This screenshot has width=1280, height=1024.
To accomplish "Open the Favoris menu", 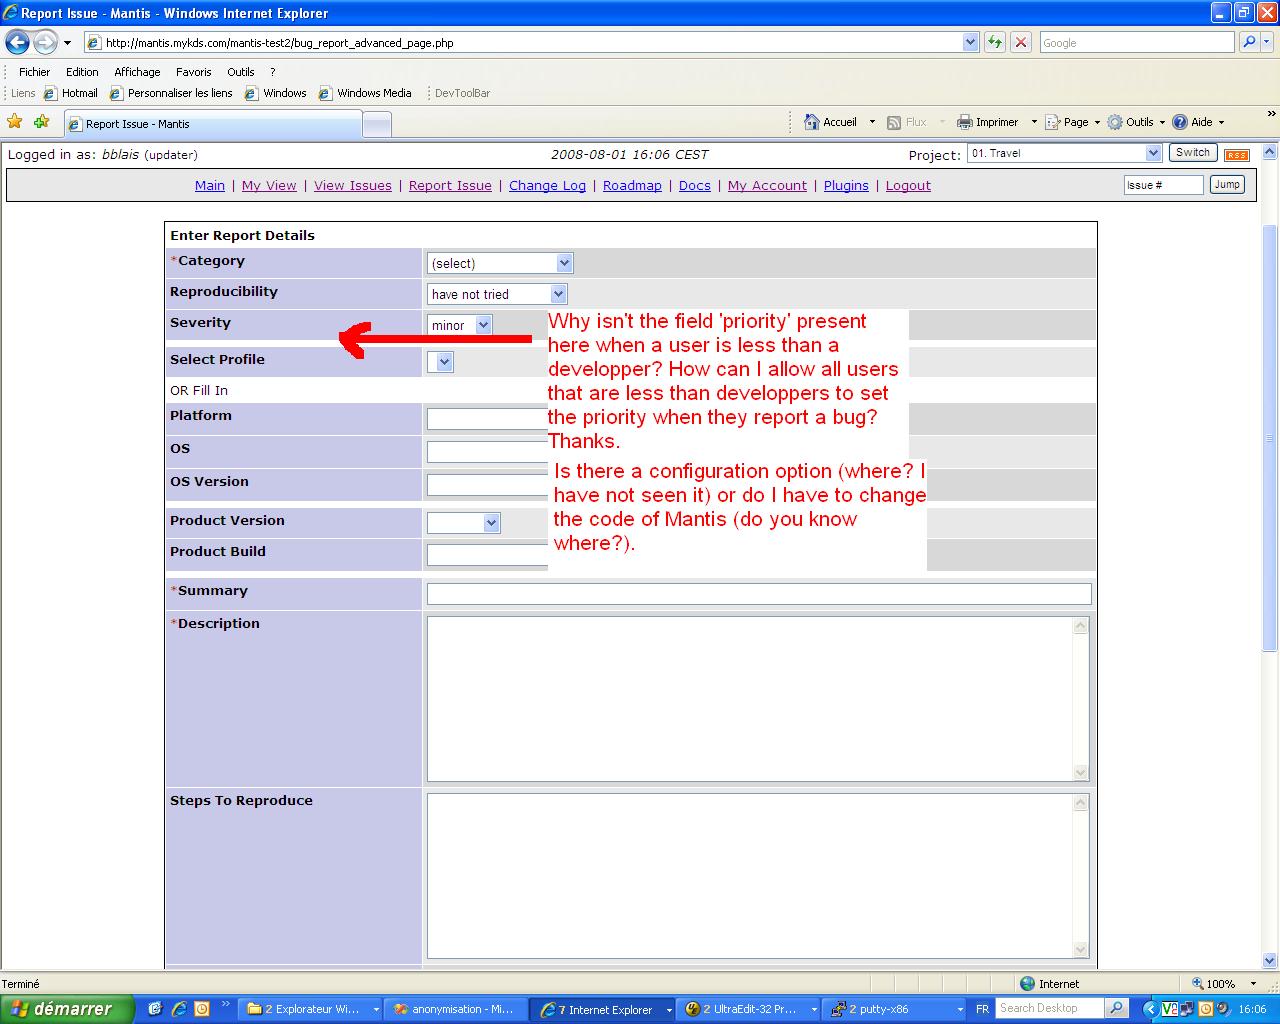I will coord(193,72).
